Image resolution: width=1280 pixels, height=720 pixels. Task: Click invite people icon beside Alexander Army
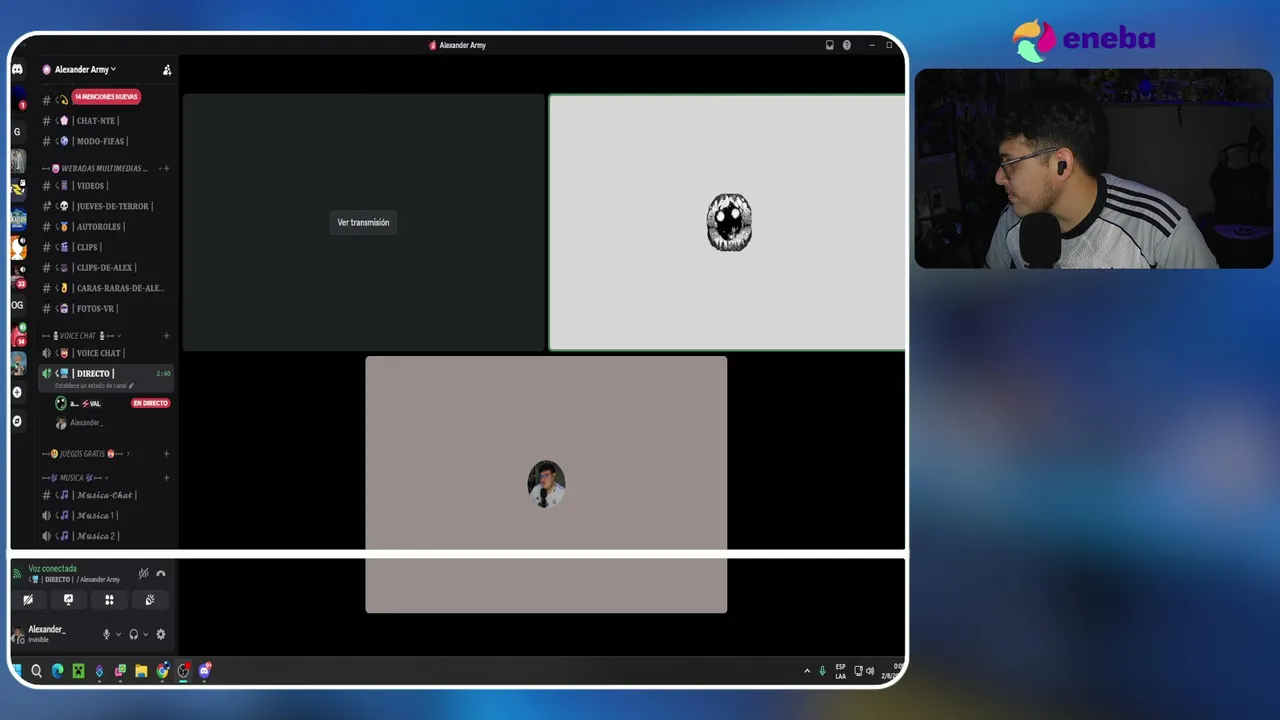(x=167, y=70)
